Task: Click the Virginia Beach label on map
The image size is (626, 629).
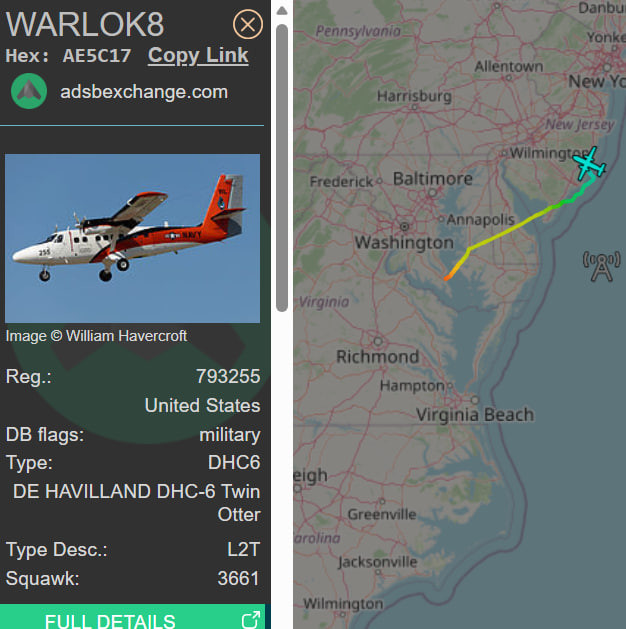Action: (x=475, y=414)
